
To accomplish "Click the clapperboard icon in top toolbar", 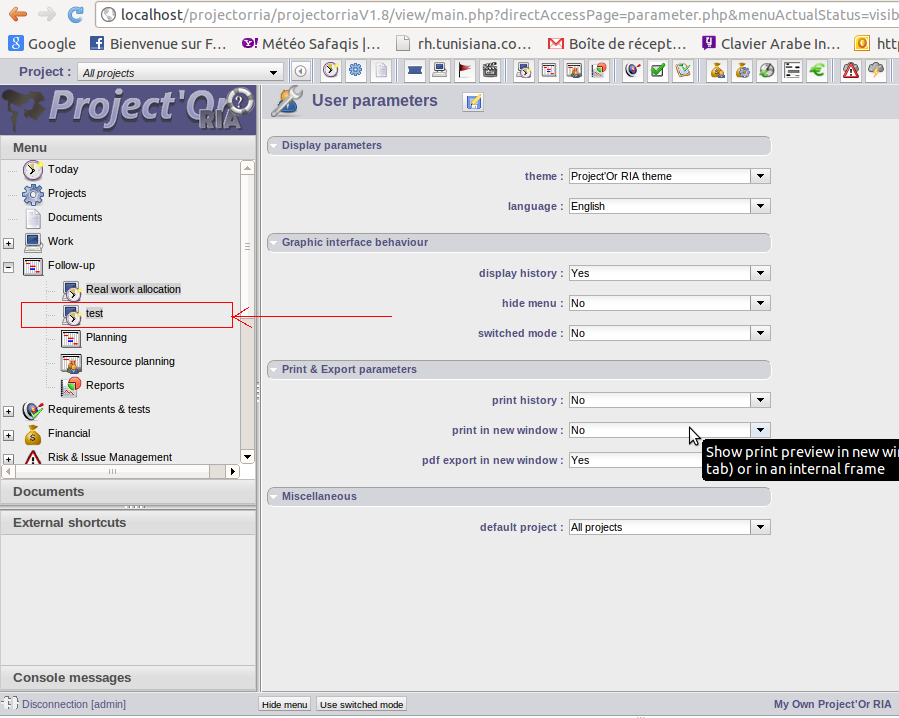I will (490, 71).
